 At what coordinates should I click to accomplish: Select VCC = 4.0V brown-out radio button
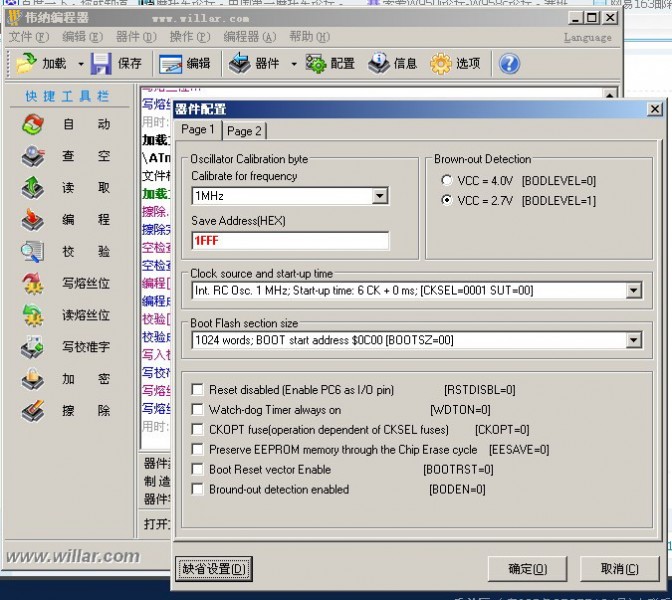tap(446, 181)
